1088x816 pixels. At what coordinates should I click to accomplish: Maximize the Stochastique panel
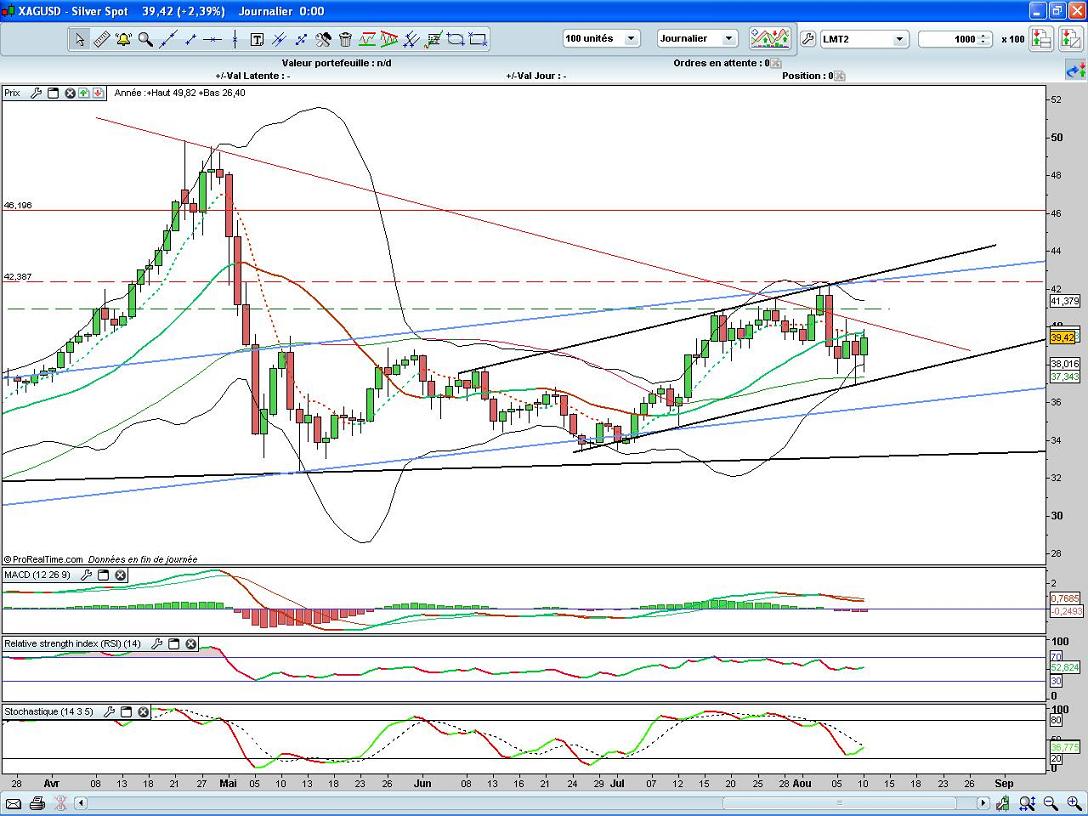pos(127,712)
